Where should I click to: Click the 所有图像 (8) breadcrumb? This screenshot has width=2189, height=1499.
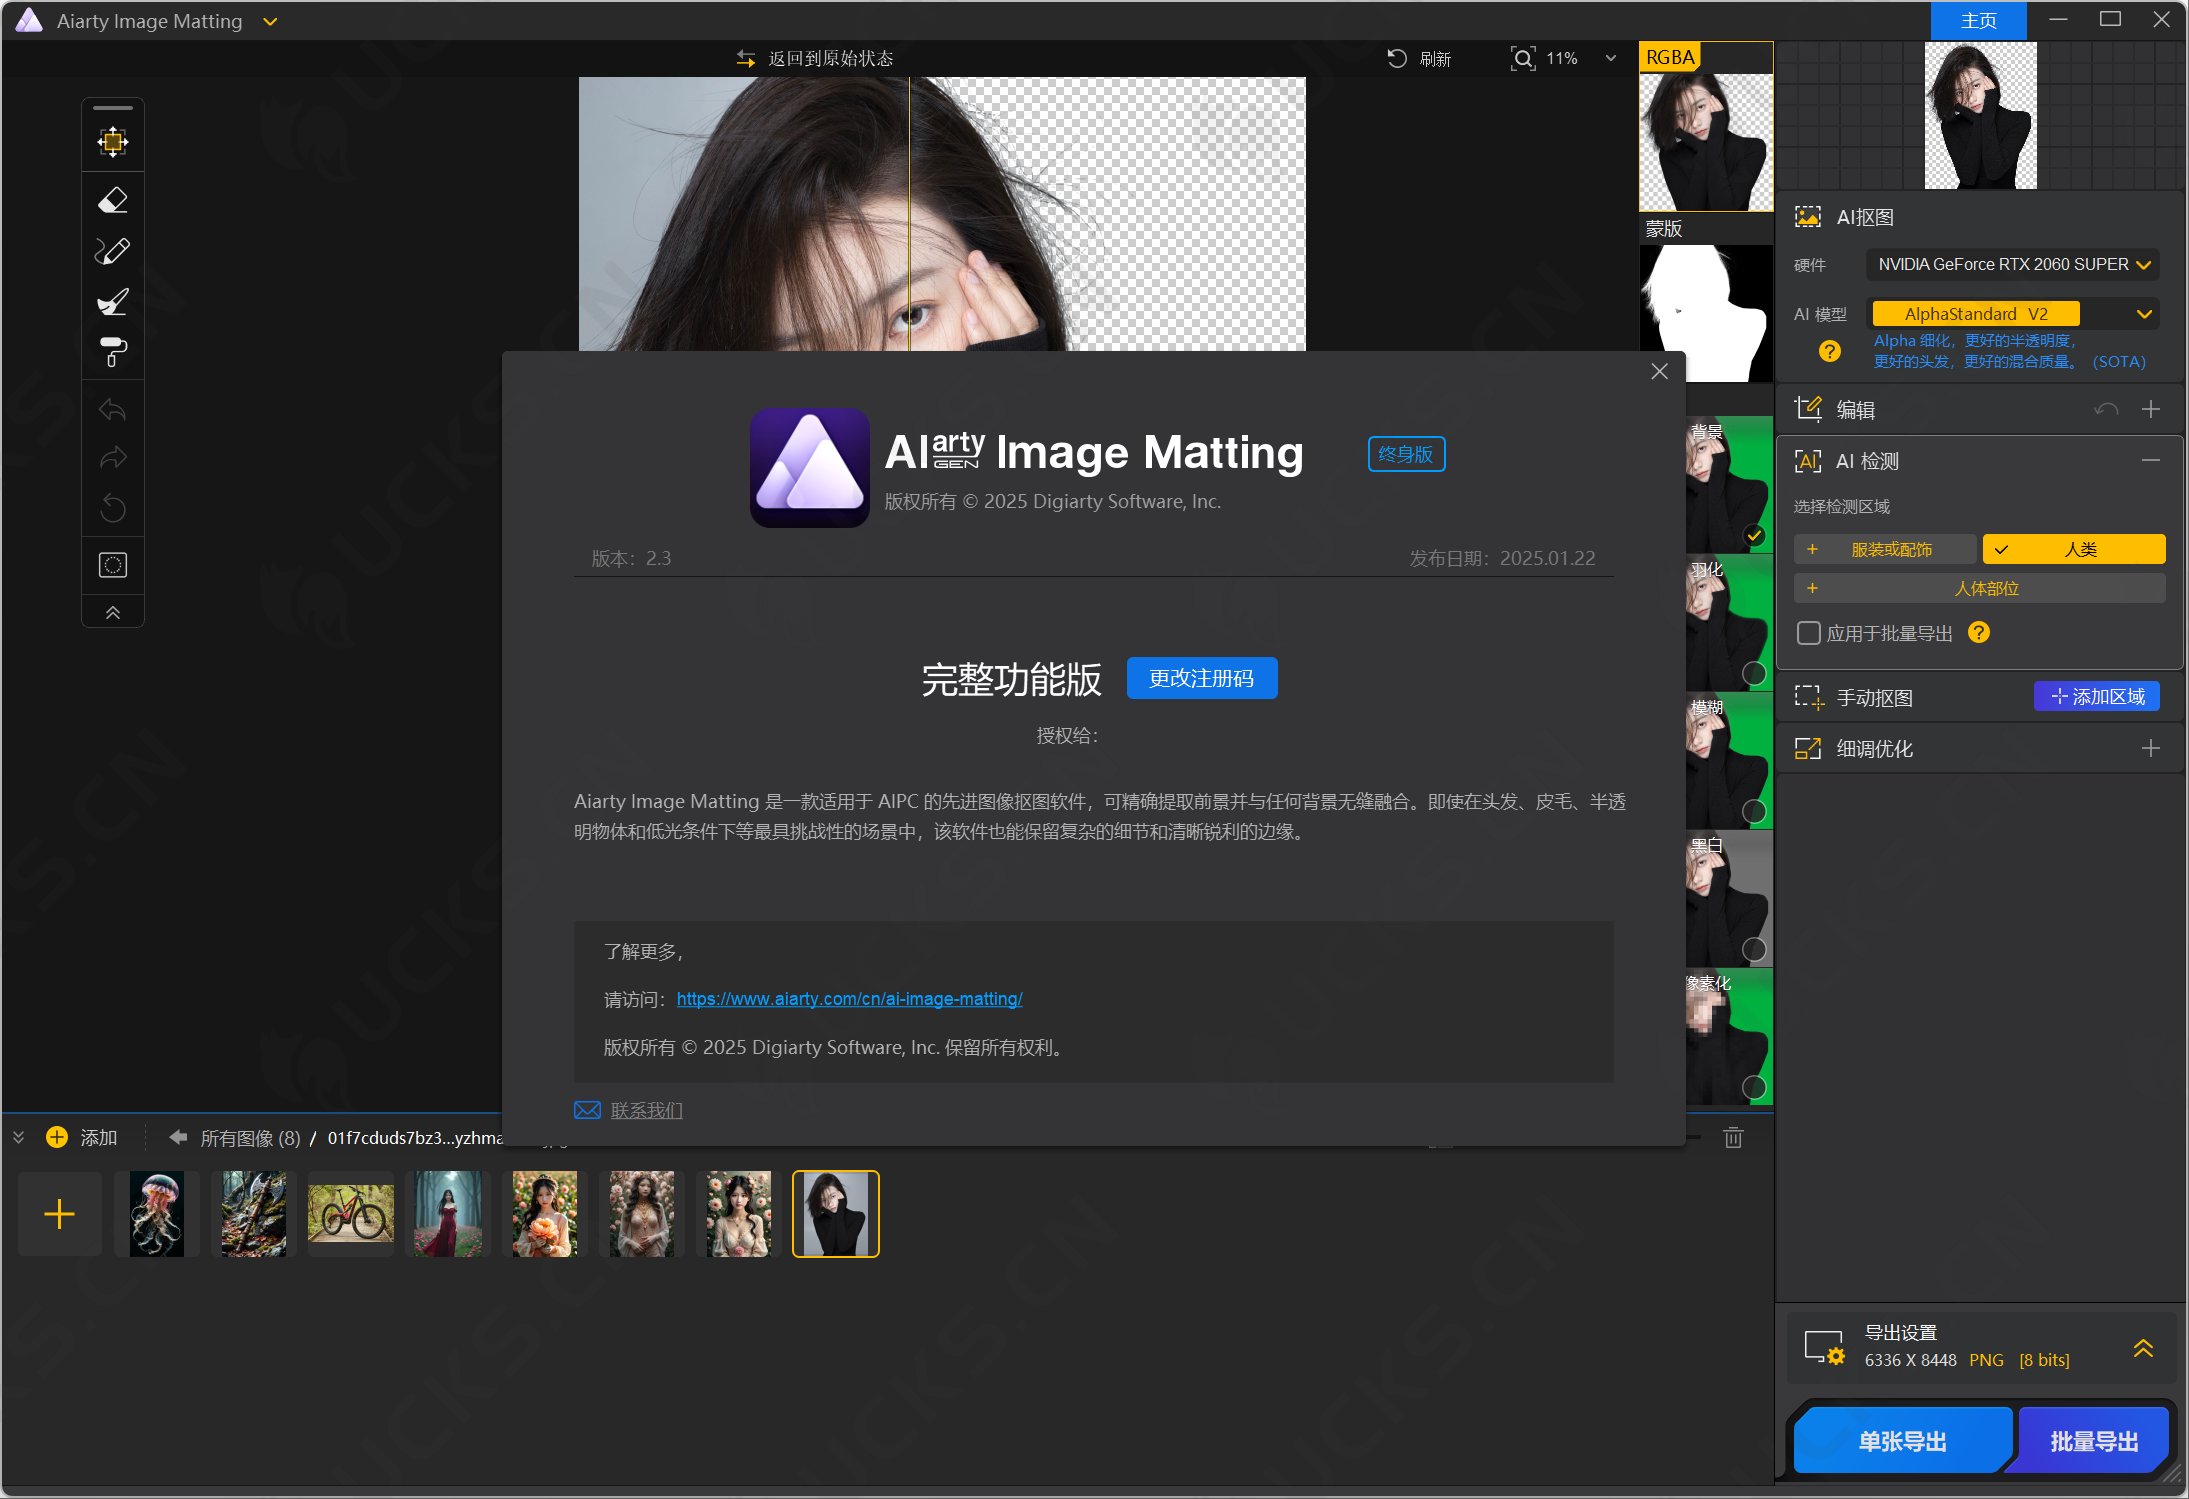pyautogui.click(x=250, y=1138)
